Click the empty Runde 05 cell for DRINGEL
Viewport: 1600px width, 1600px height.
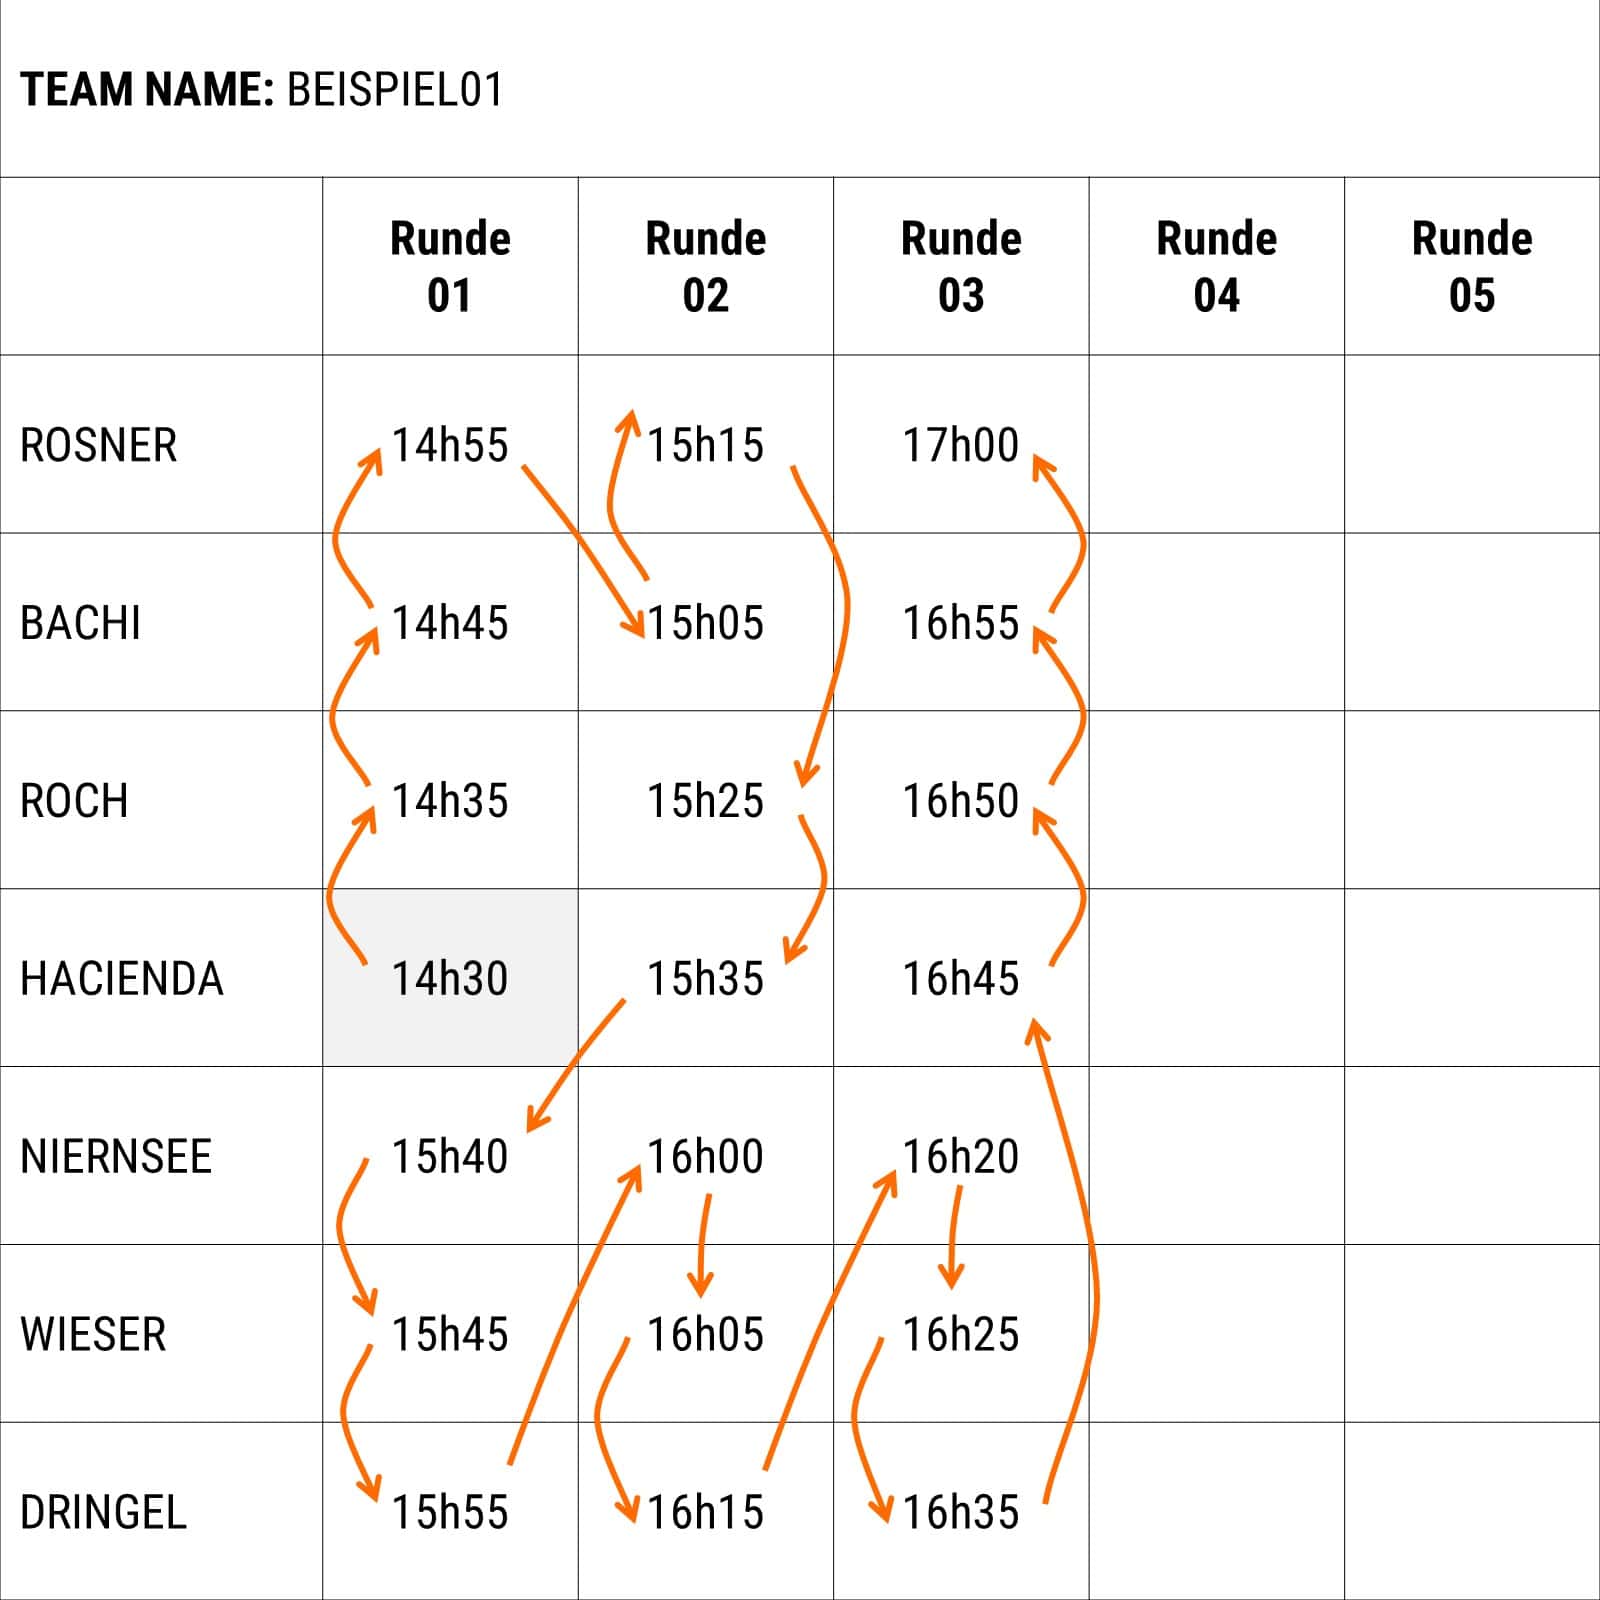tap(1472, 1511)
